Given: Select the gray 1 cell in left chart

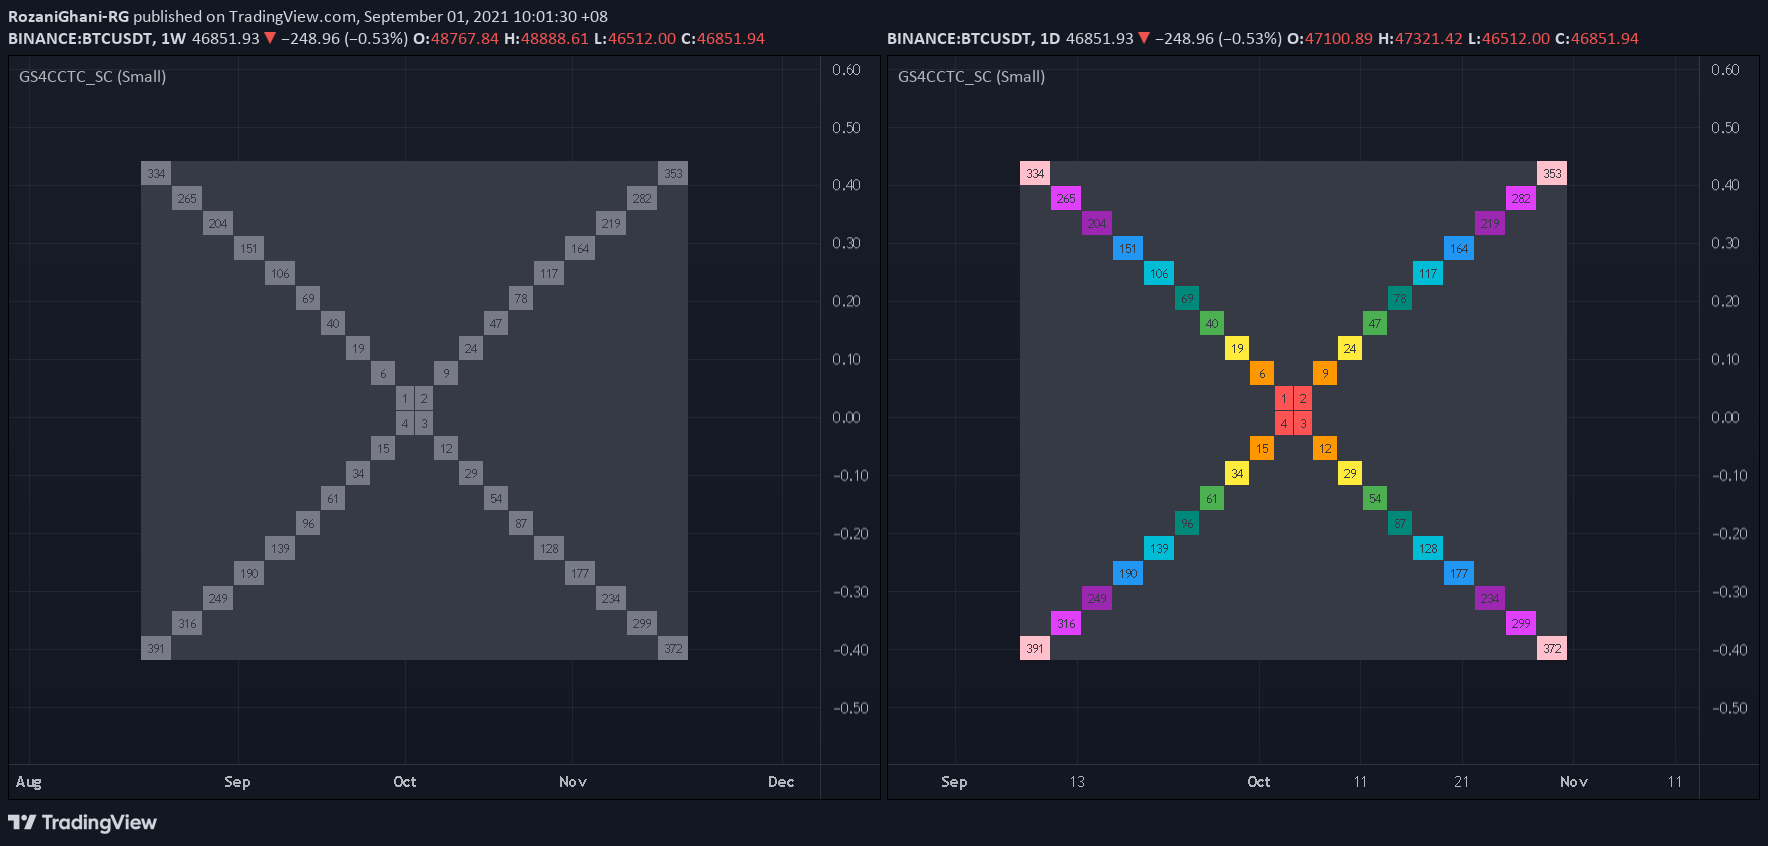Looking at the screenshot, I should pyautogui.click(x=405, y=398).
